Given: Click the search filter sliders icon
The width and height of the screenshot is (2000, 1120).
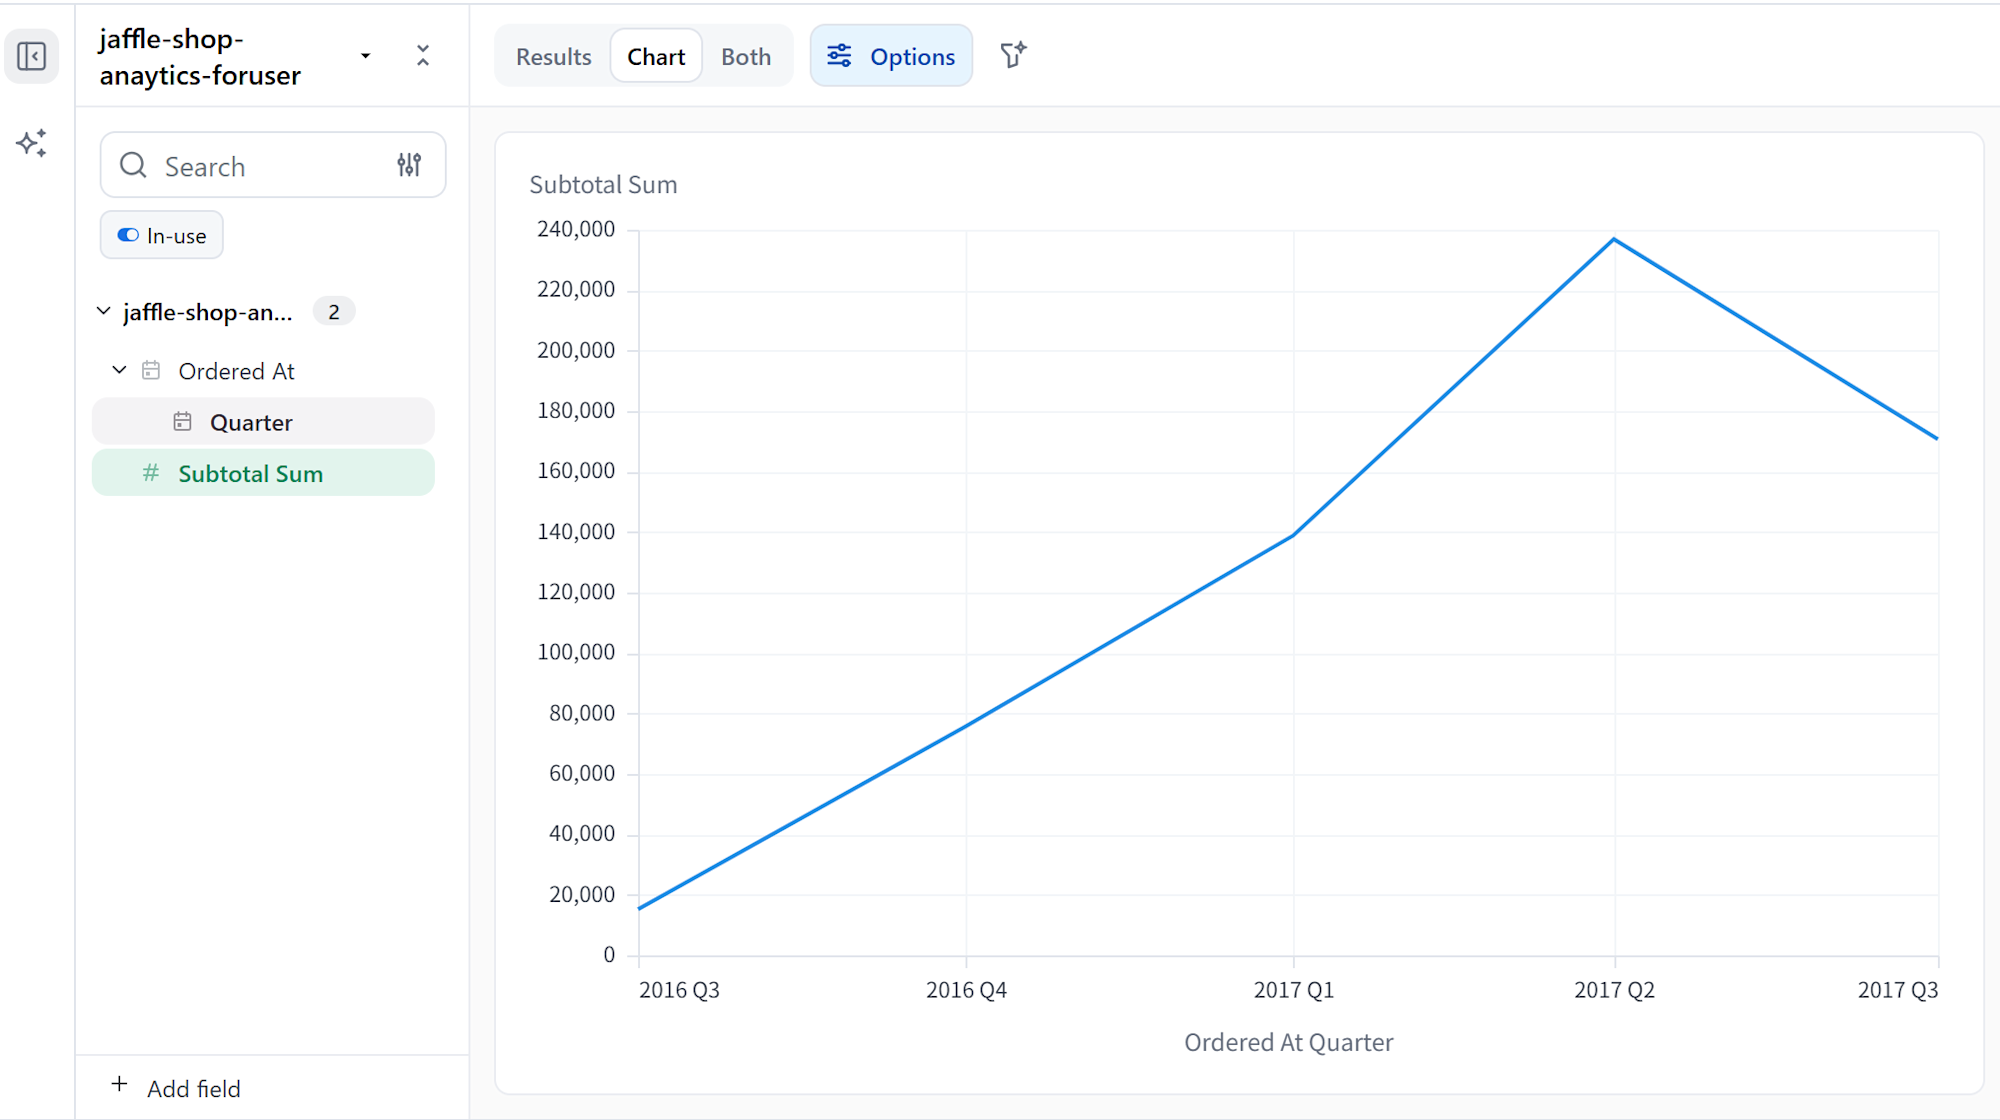Looking at the screenshot, I should 409,165.
